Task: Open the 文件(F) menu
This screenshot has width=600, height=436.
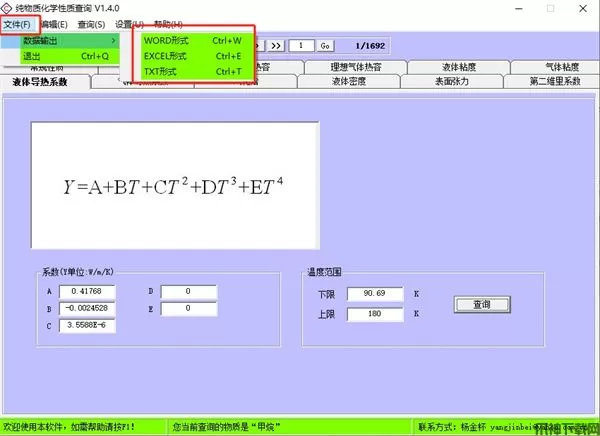Action: (x=17, y=23)
